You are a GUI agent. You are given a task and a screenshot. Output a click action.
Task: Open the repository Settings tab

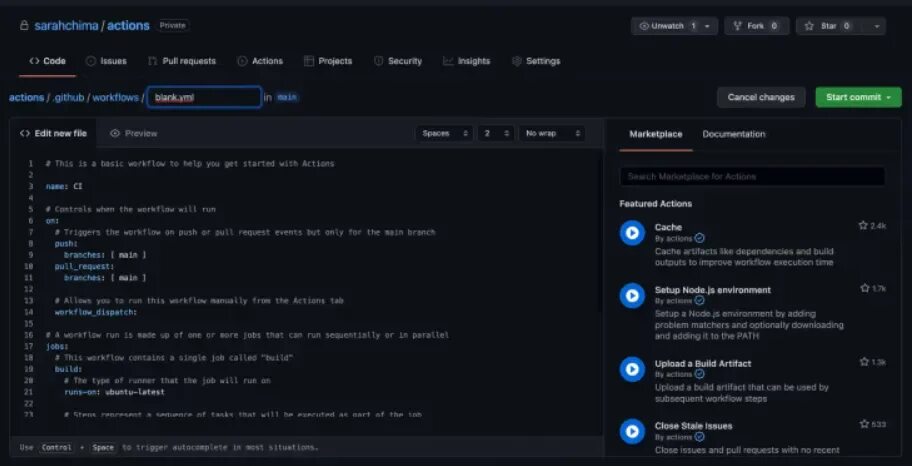click(x=536, y=61)
